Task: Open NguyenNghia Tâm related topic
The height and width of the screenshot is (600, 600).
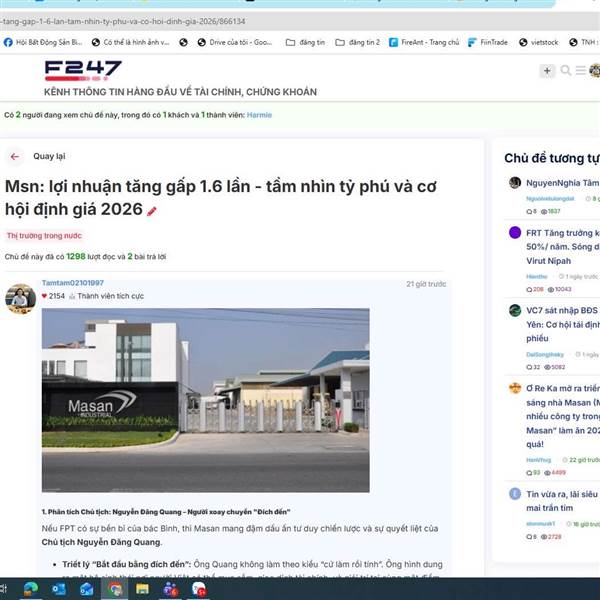Action: 562,183
